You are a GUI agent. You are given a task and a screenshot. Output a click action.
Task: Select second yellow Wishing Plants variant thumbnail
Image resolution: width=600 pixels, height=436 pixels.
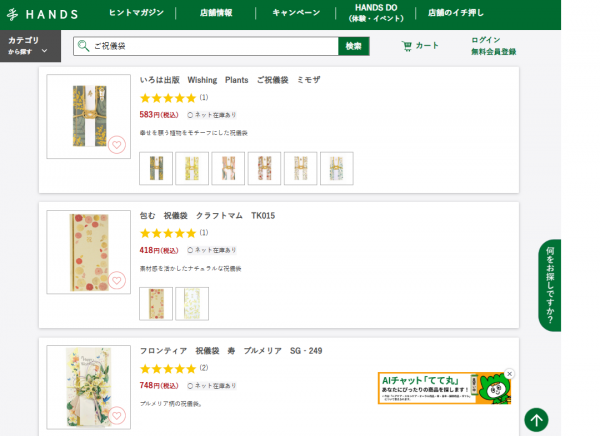tap(192, 168)
